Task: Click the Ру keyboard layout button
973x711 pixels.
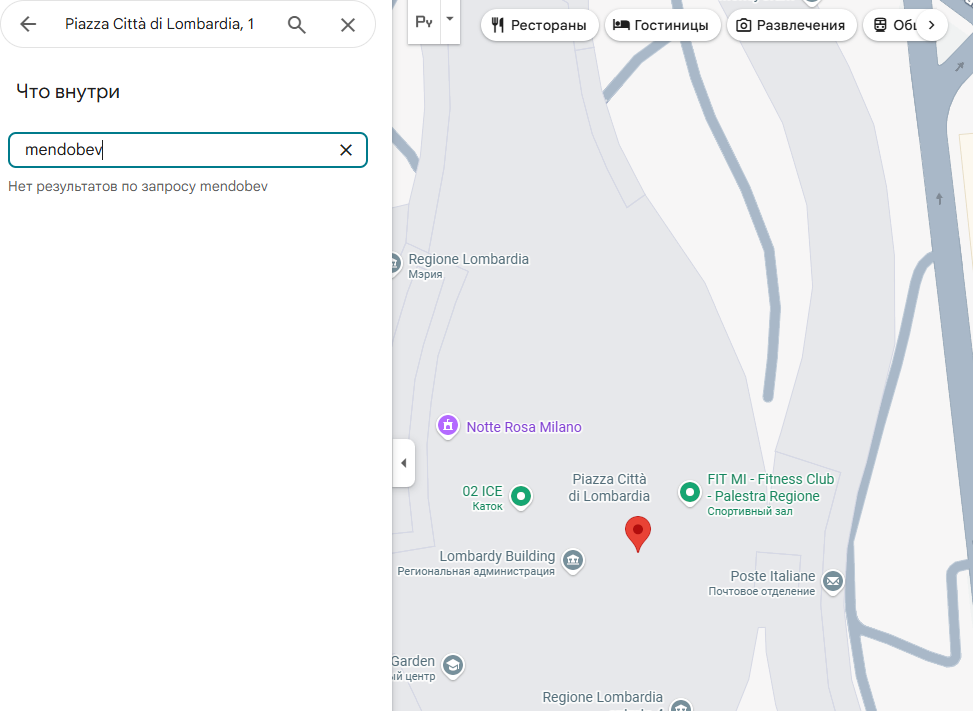Action: tap(424, 19)
